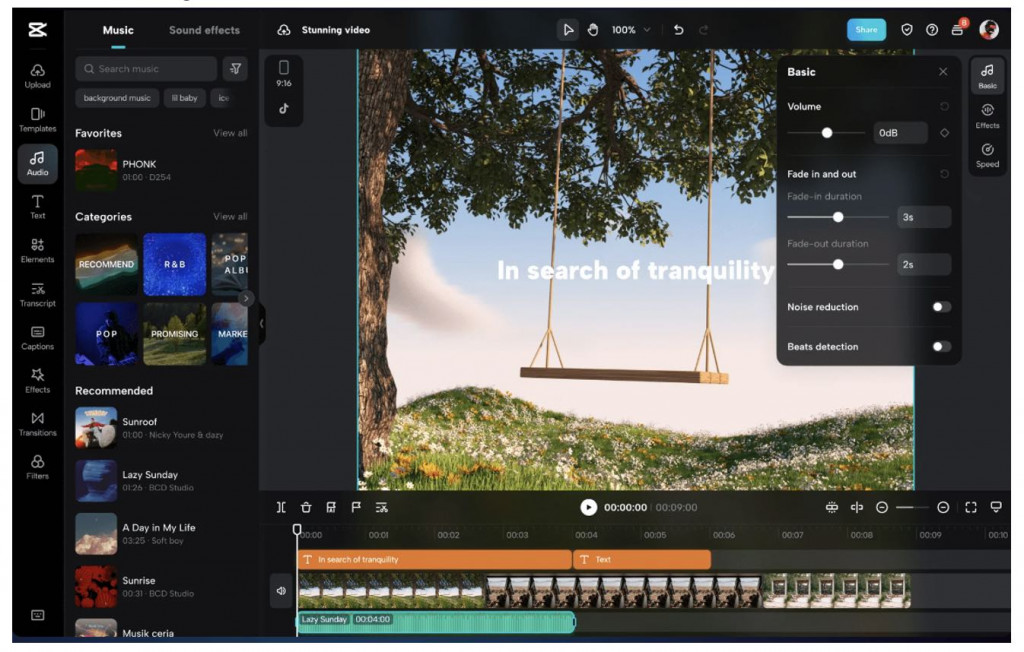This screenshot has height=652, width=1024.
Task: Click the Share button
Action: click(866, 30)
